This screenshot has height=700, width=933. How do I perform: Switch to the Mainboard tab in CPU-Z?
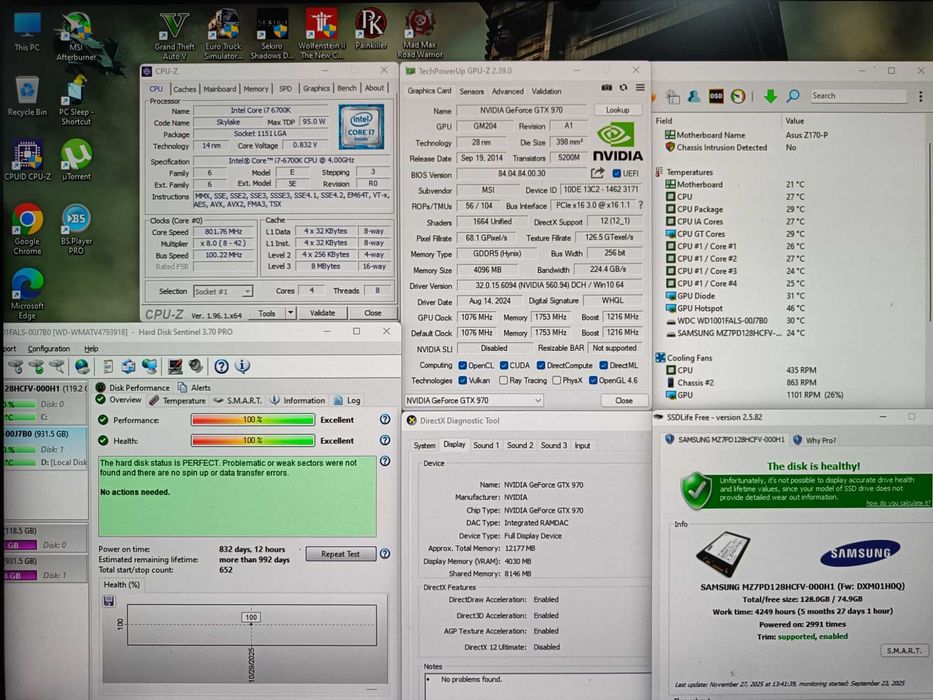[x=220, y=89]
